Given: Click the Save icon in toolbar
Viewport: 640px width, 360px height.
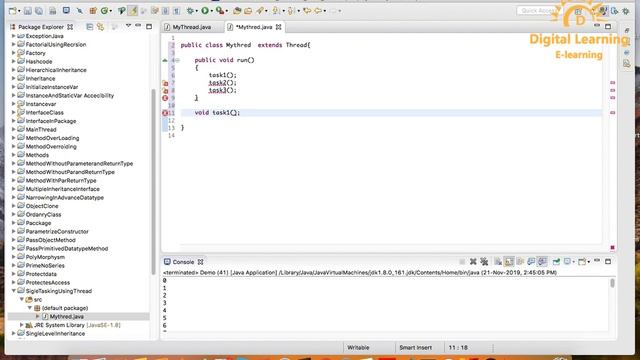Looking at the screenshot, I should [27, 11].
